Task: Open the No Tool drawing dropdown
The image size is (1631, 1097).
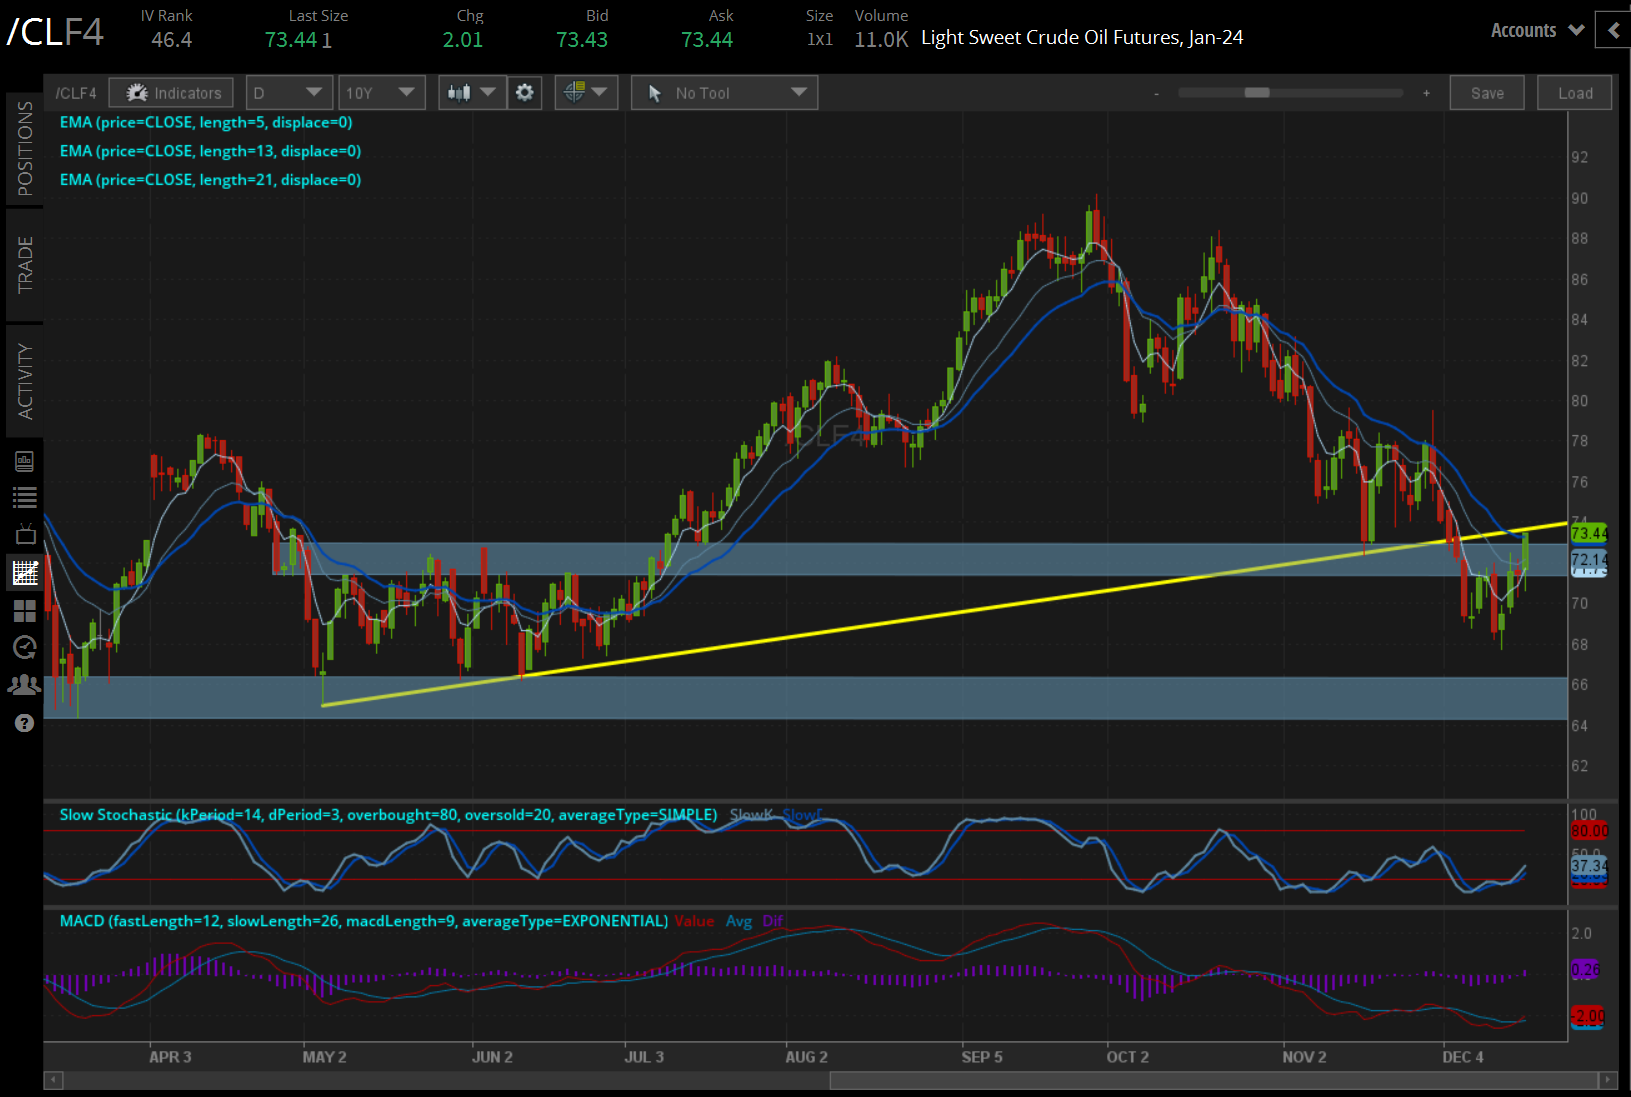Action: click(724, 93)
